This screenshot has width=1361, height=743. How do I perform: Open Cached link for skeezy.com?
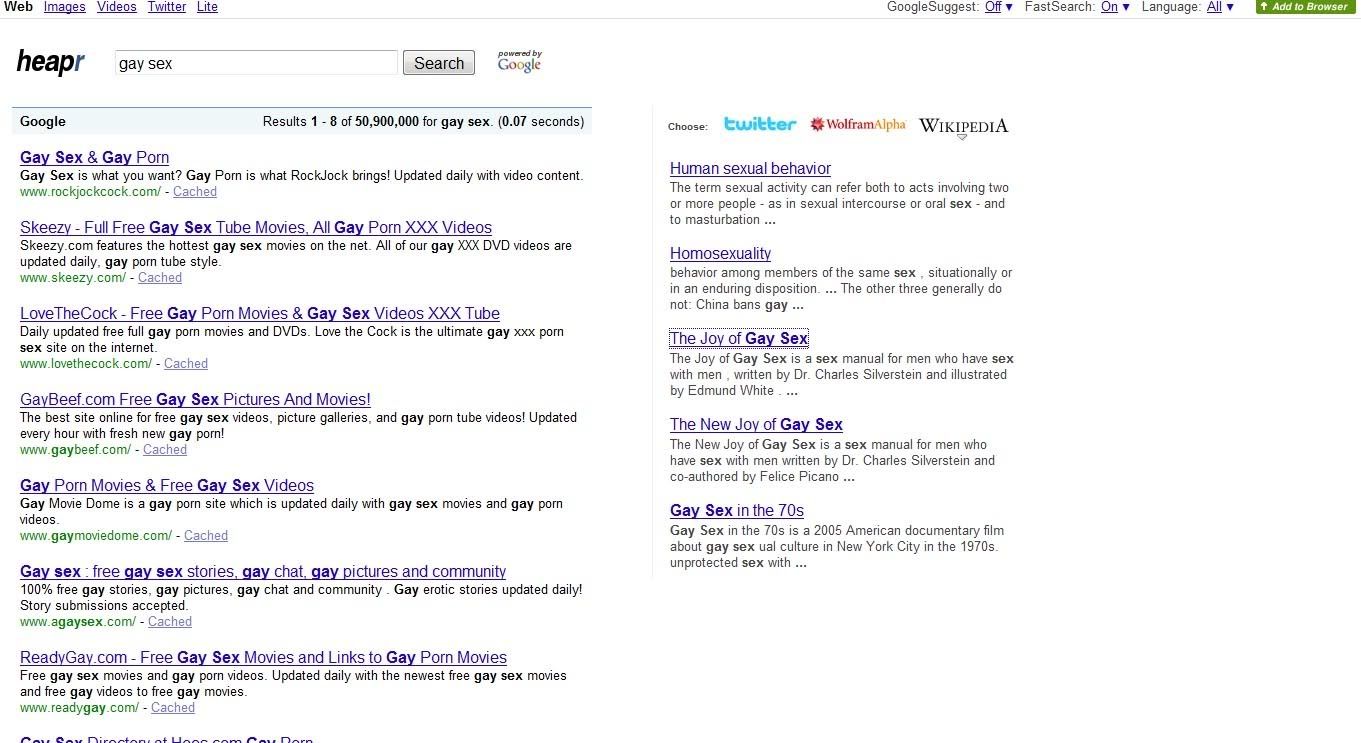[160, 278]
